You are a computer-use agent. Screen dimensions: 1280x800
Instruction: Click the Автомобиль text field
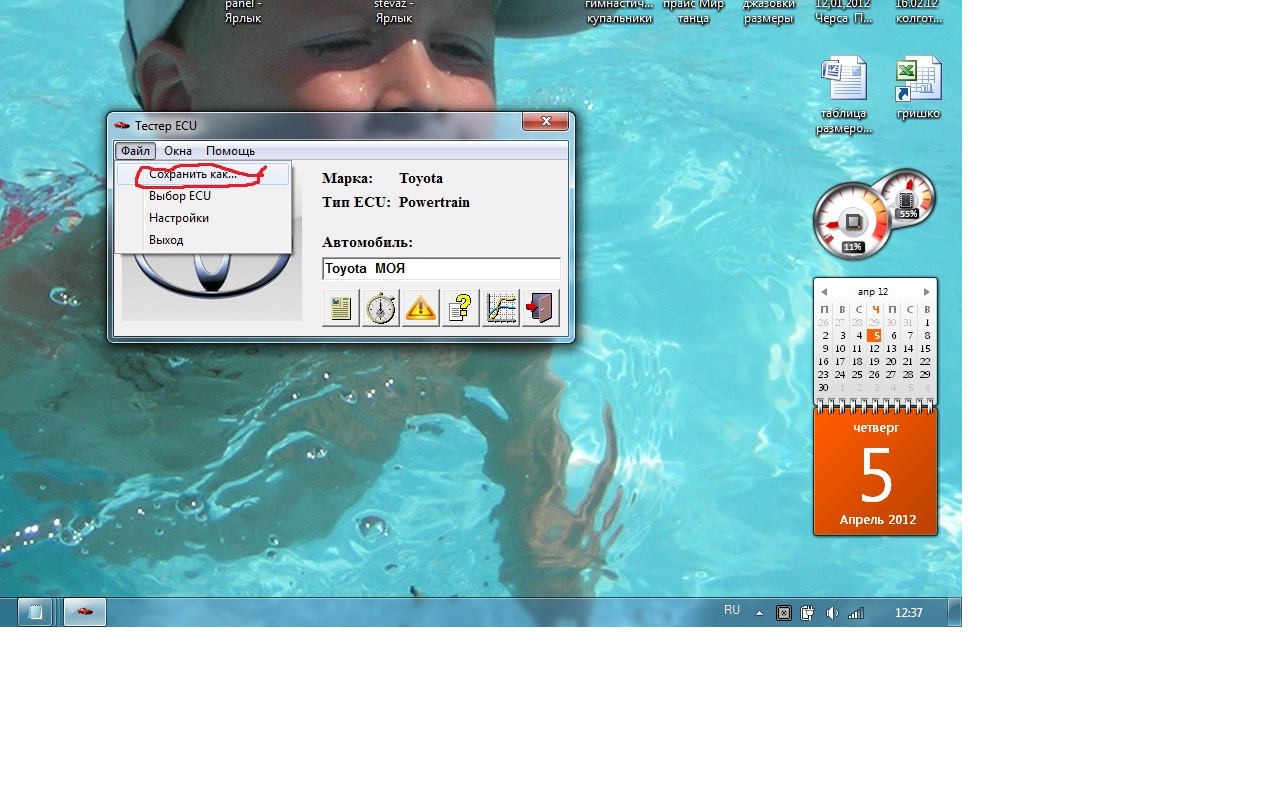pyautogui.click(x=441, y=268)
